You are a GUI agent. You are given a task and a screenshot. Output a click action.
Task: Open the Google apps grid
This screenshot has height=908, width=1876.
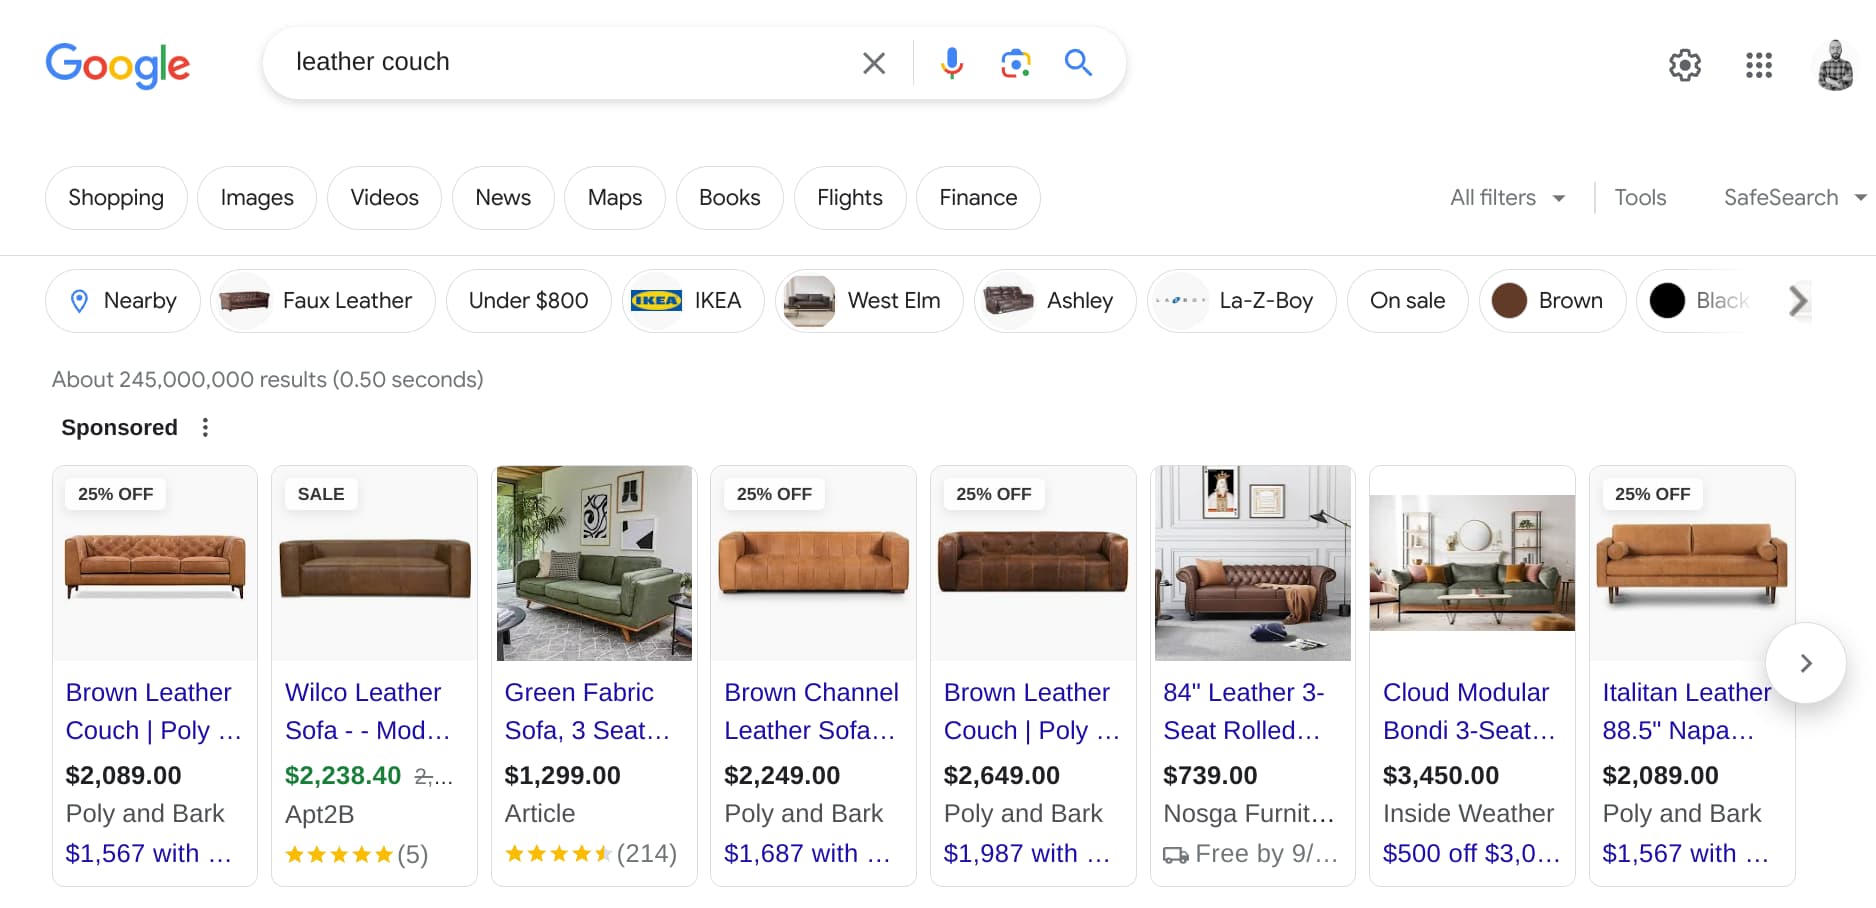[x=1759, y=65]
